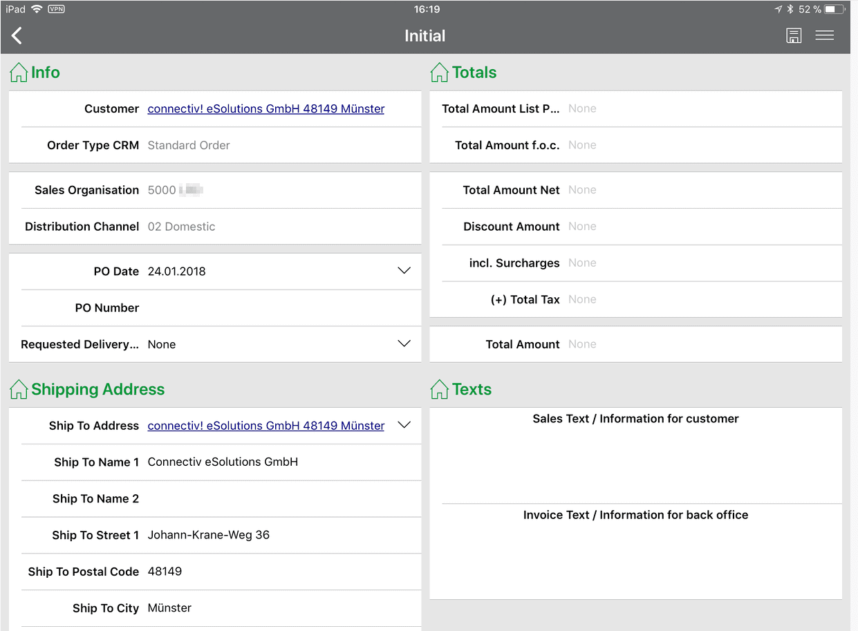Click the PO Number input field
The height and width of the screenshot is (631, 858).
[x=278, y=308]
